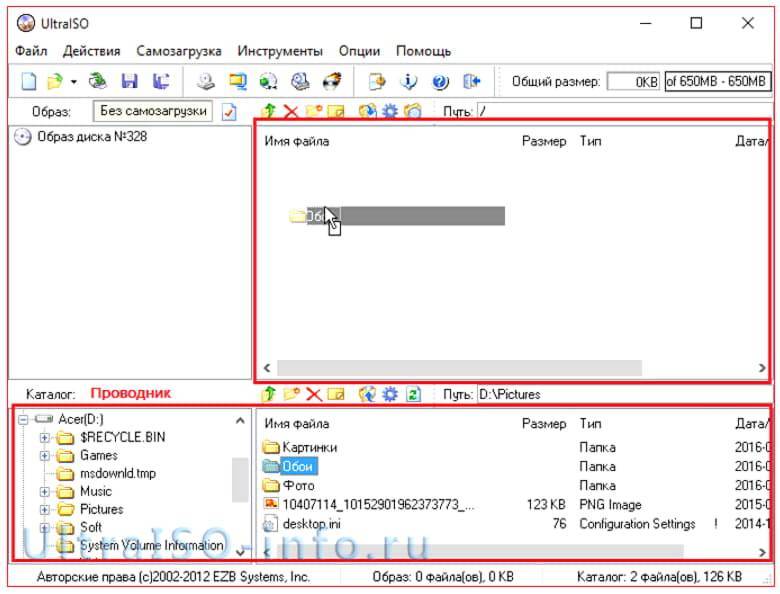This screenshot has width=780, height=594.
Task: Sort local files by Имя файла column
Action: [296, 424]
